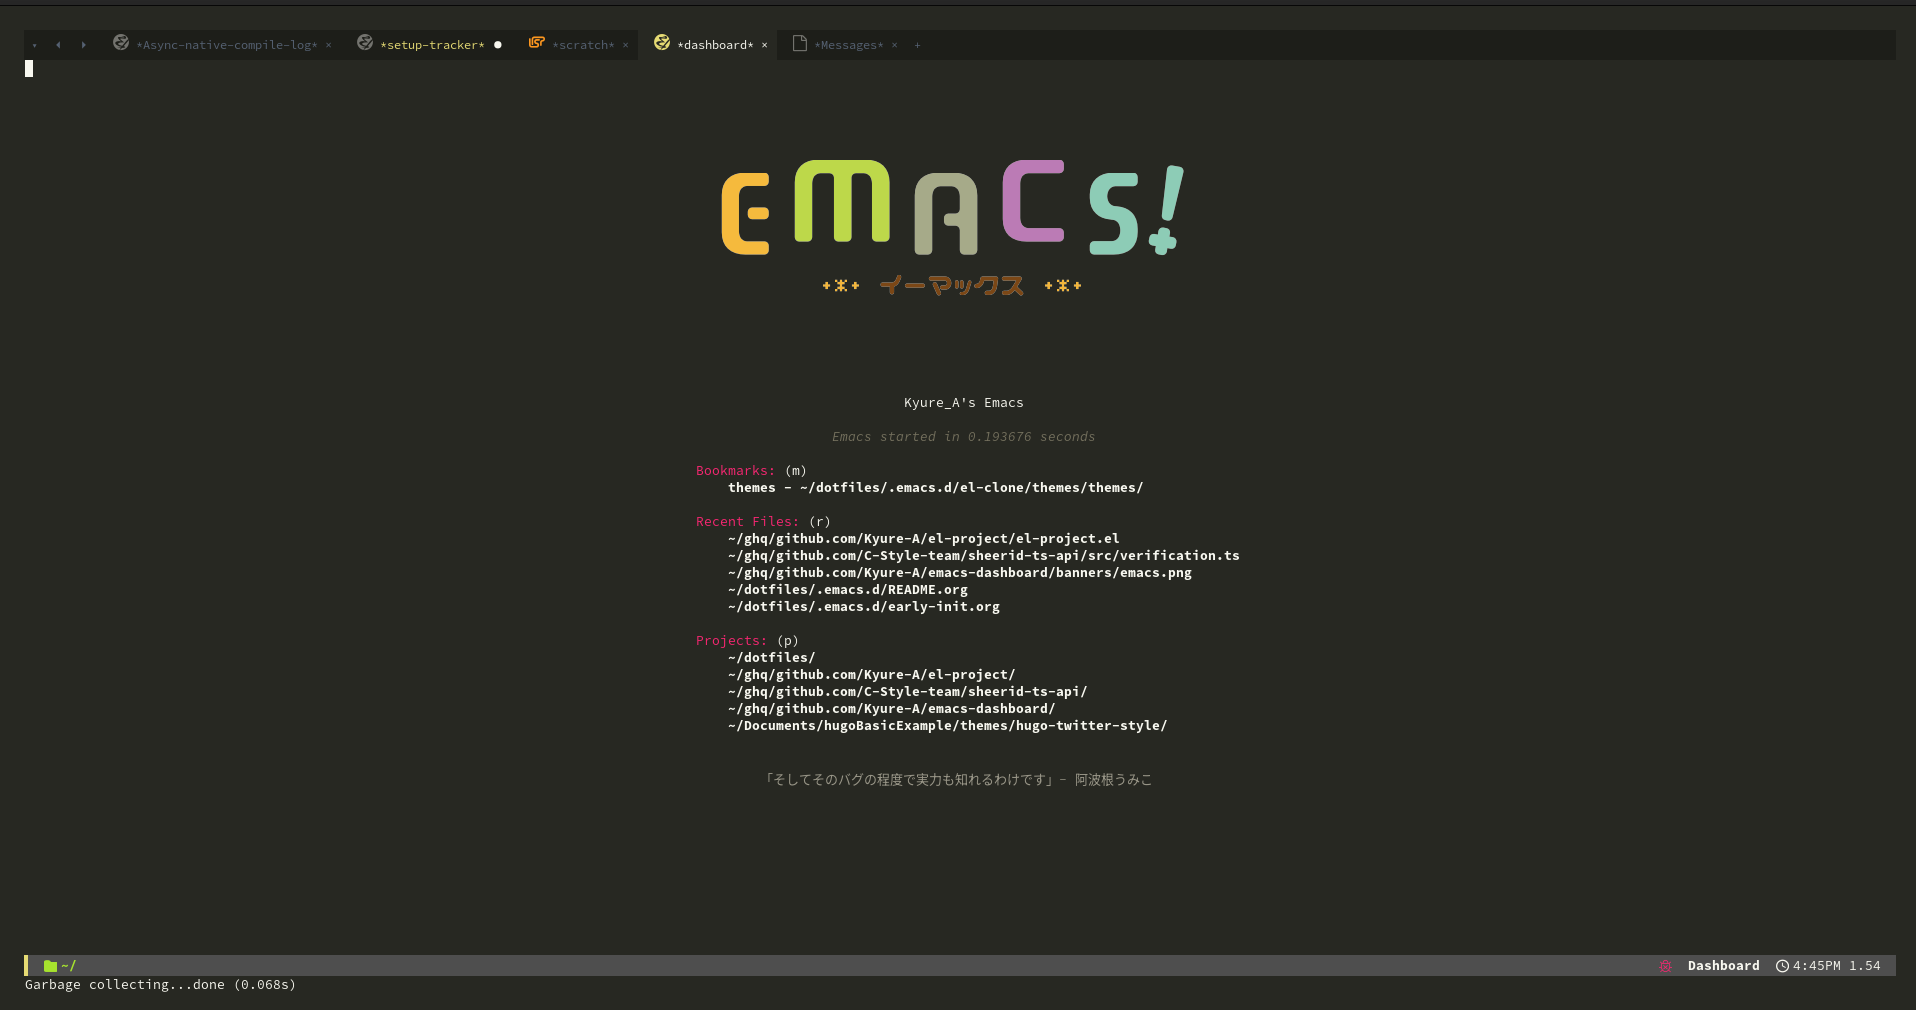Viewport: 1916px width, 1010px height.
Task: Click the EMACS! banner image
Action: [953, 228]
